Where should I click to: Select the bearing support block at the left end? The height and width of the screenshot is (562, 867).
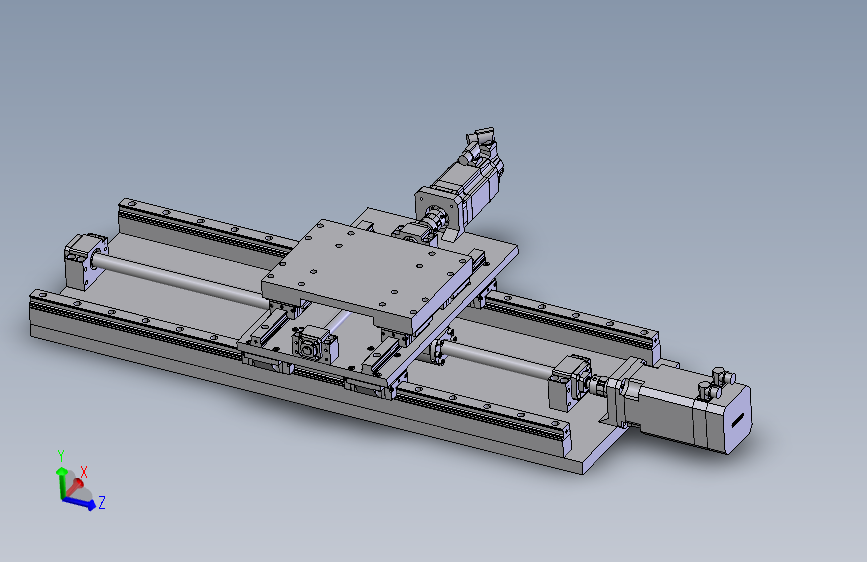(84, 261)
